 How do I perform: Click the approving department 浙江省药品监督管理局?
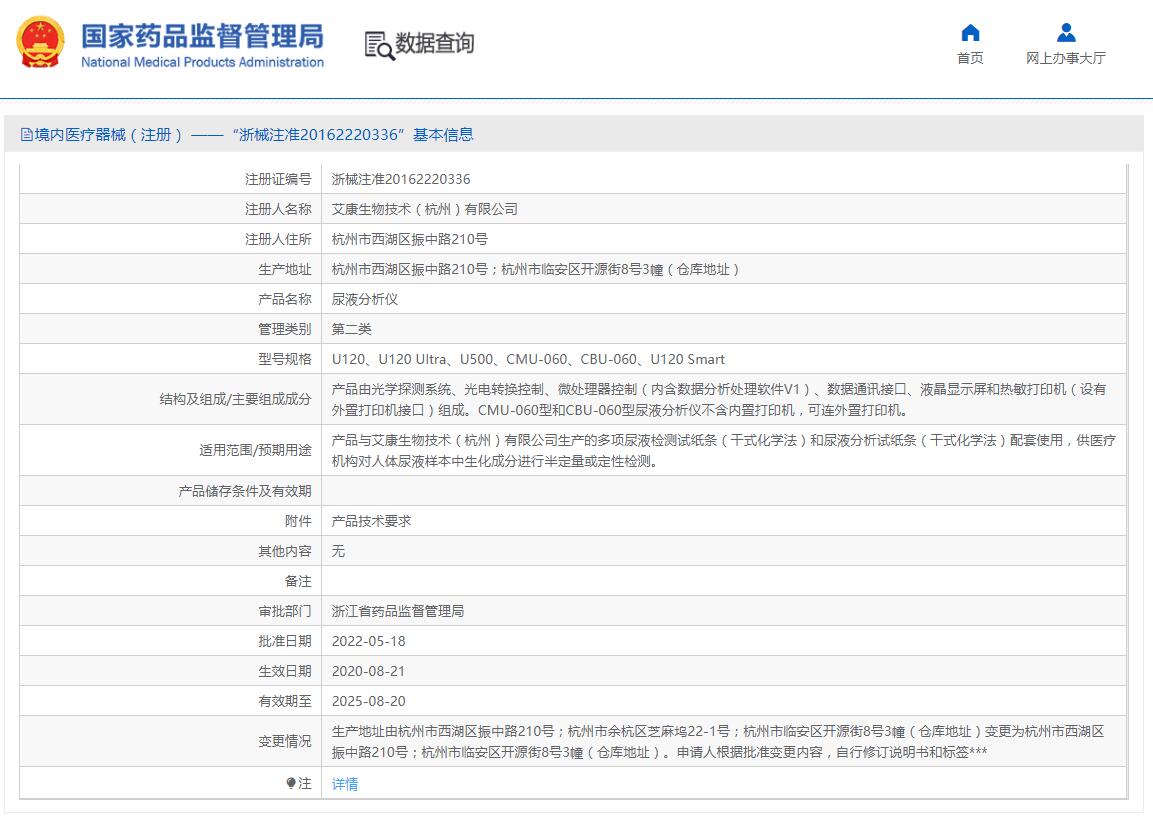[398, 611]
